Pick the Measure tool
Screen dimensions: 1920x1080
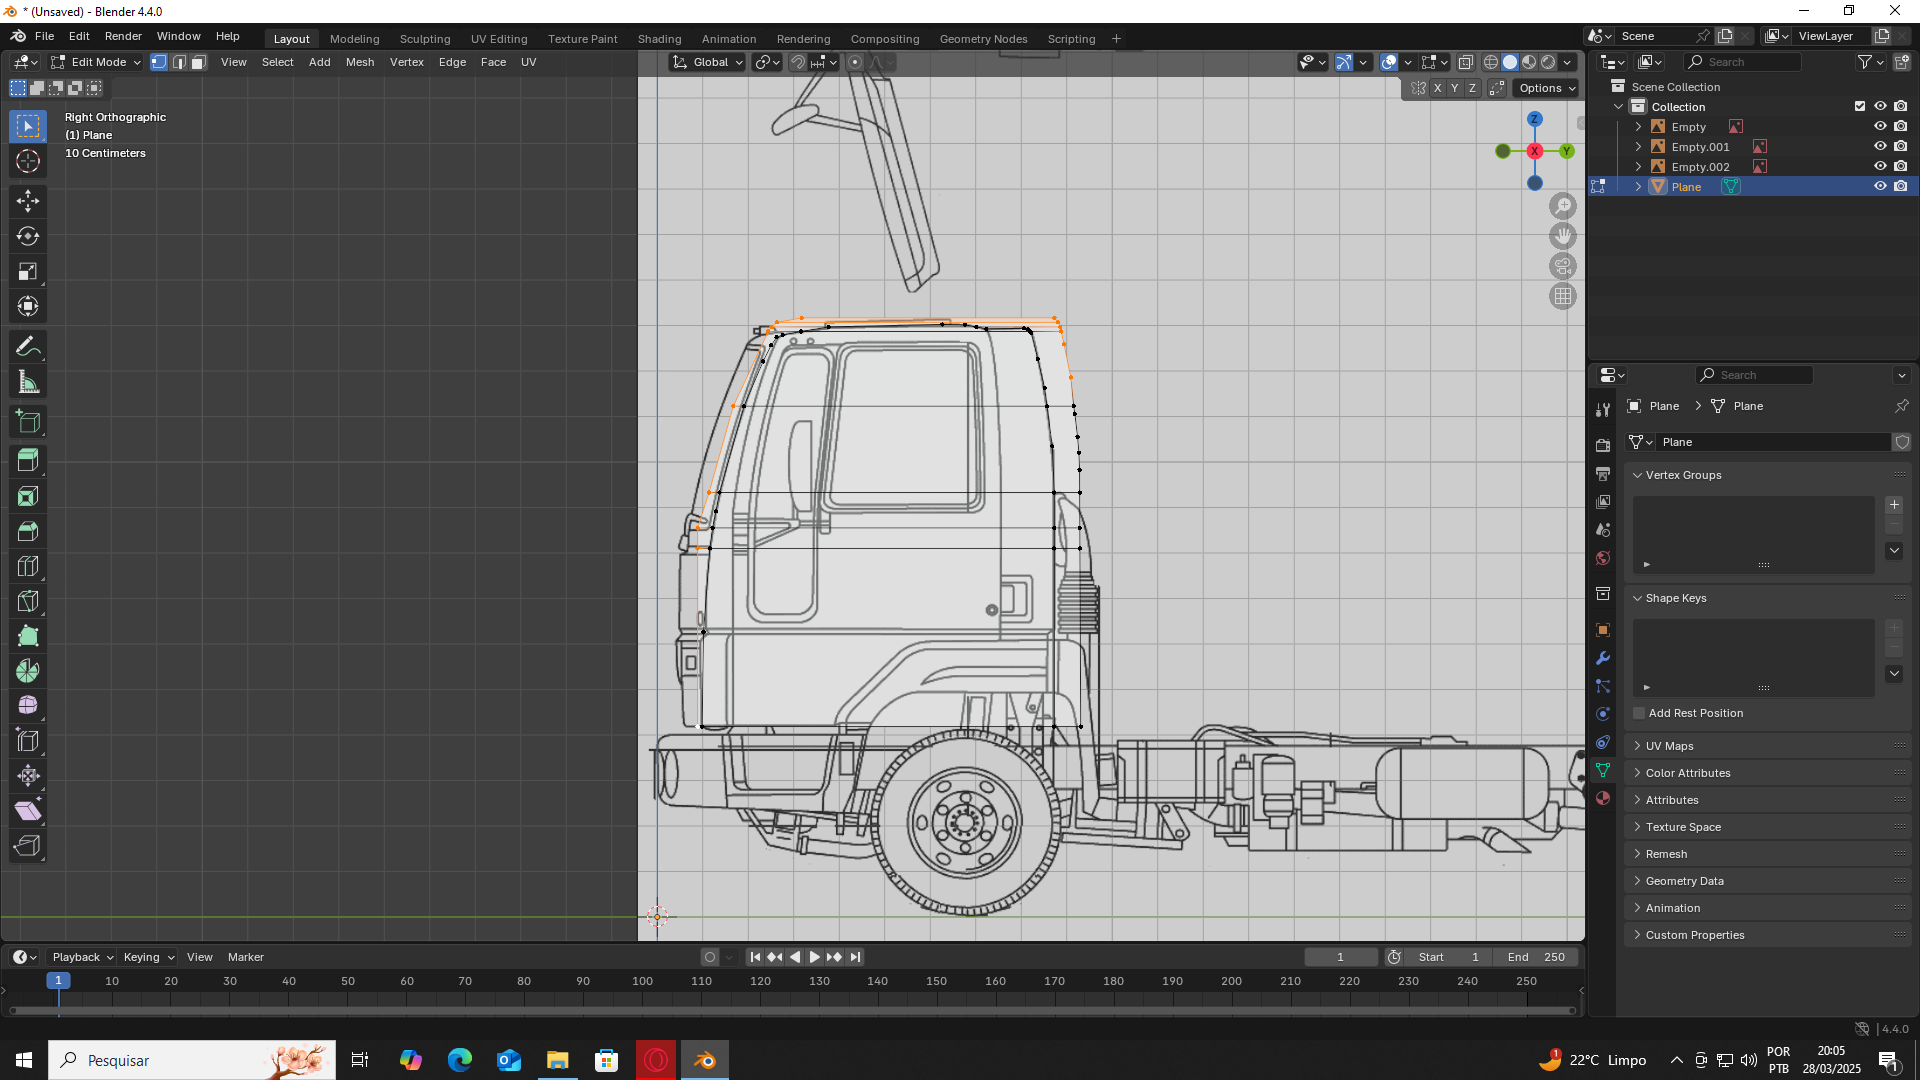tap(28, 382)
